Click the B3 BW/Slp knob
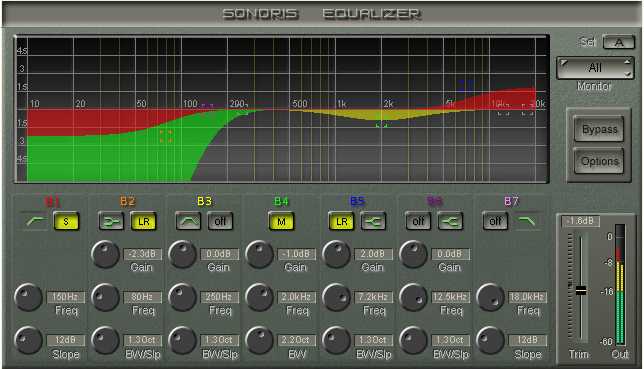Screen dimensions: 644x369 (182, 340)
